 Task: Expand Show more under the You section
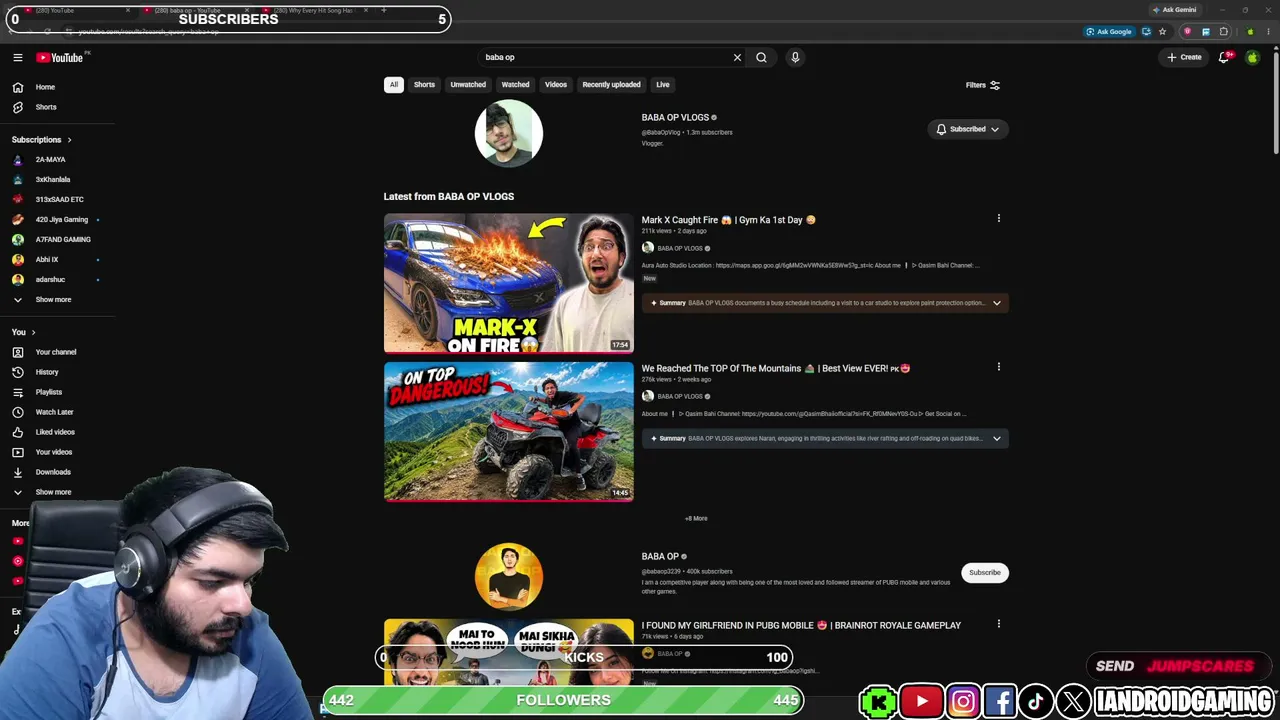click(53, 492)
